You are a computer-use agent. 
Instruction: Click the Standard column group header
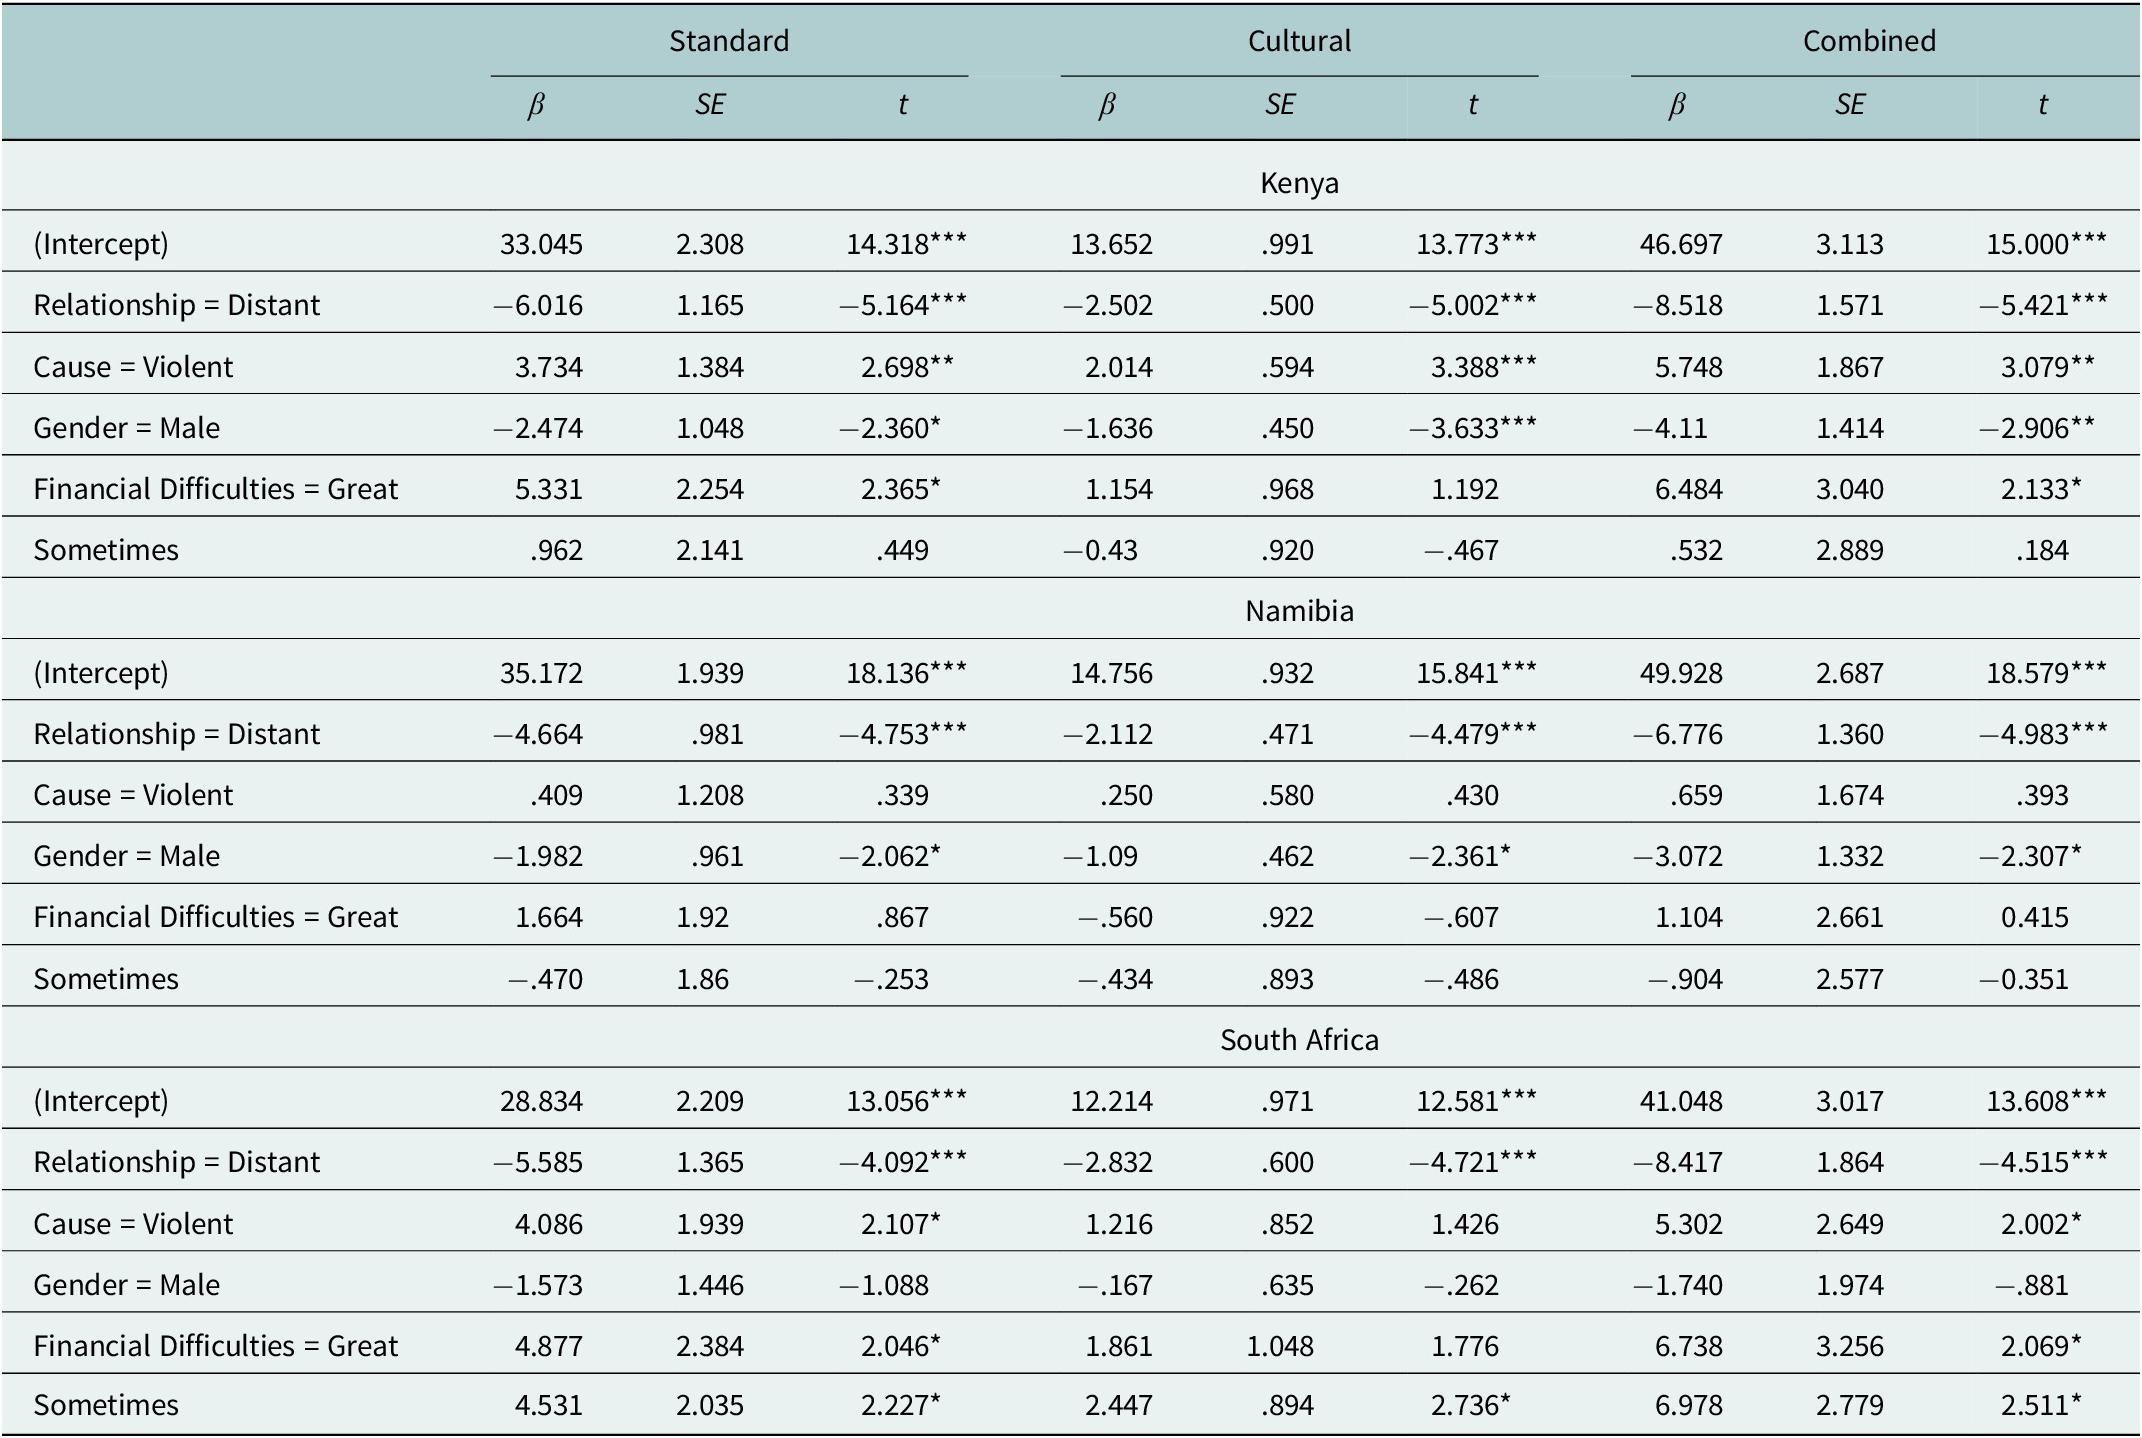[729, 41]
